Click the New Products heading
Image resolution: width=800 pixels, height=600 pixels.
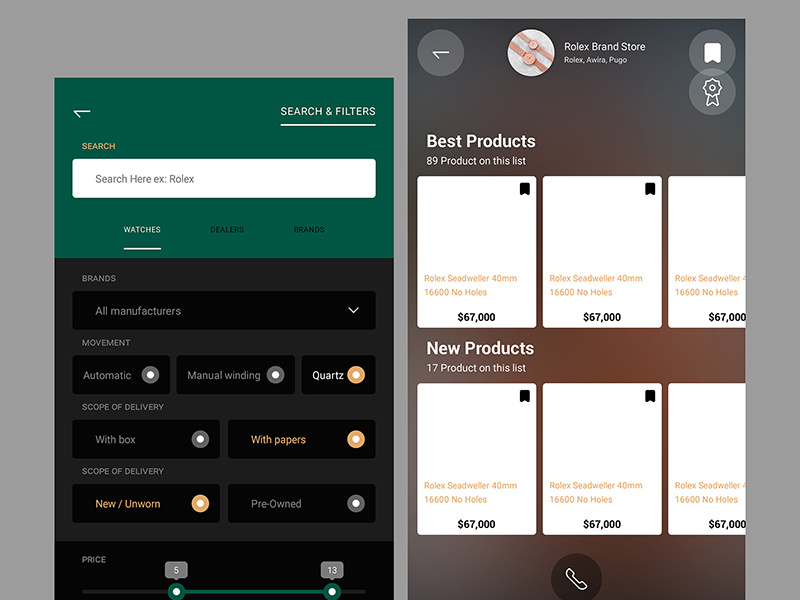point(480,348)
